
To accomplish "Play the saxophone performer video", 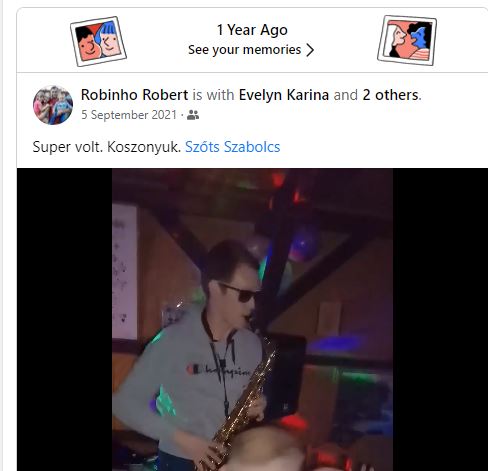I will pos(252,319).
